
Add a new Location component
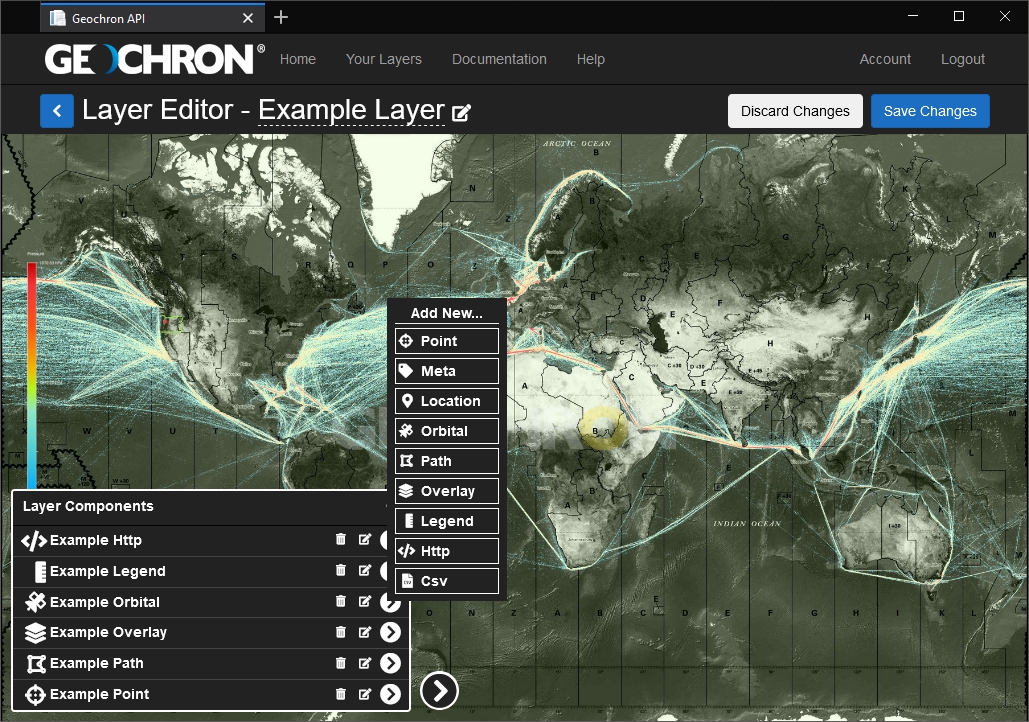point(447,401)
